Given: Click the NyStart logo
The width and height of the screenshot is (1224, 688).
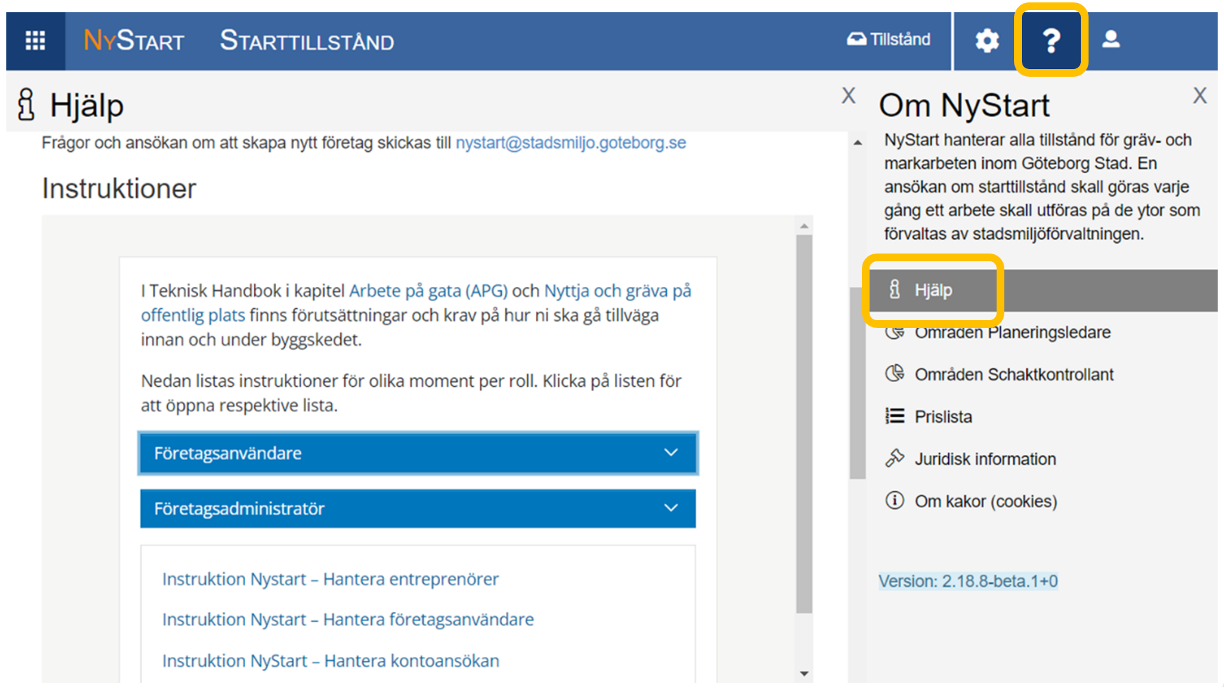Looking at the screenshot, I should (x=134, y=40).
